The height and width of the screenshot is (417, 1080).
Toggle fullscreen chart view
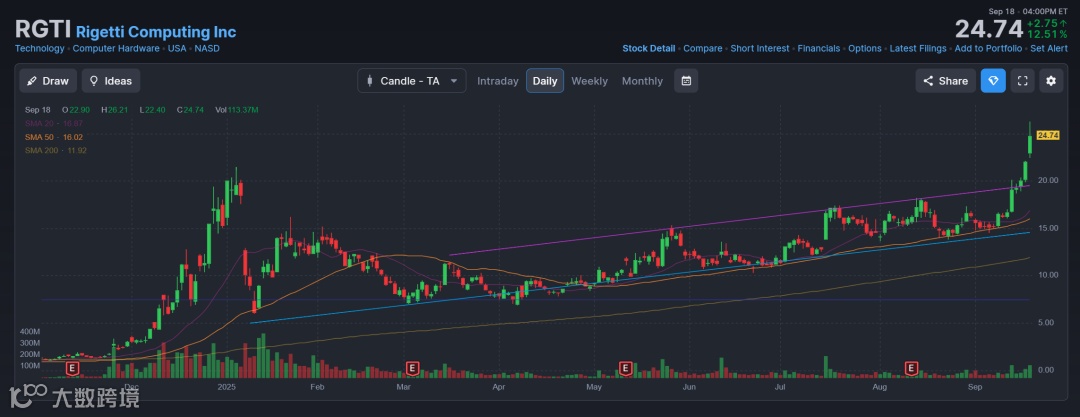[1023, 81]
